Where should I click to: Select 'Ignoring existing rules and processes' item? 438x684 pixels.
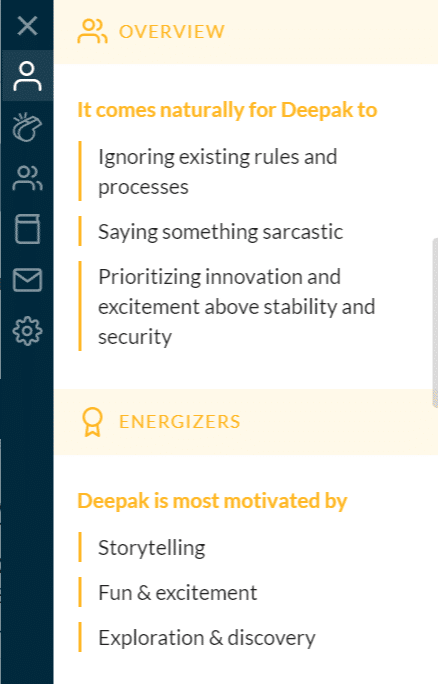[217, 171]
